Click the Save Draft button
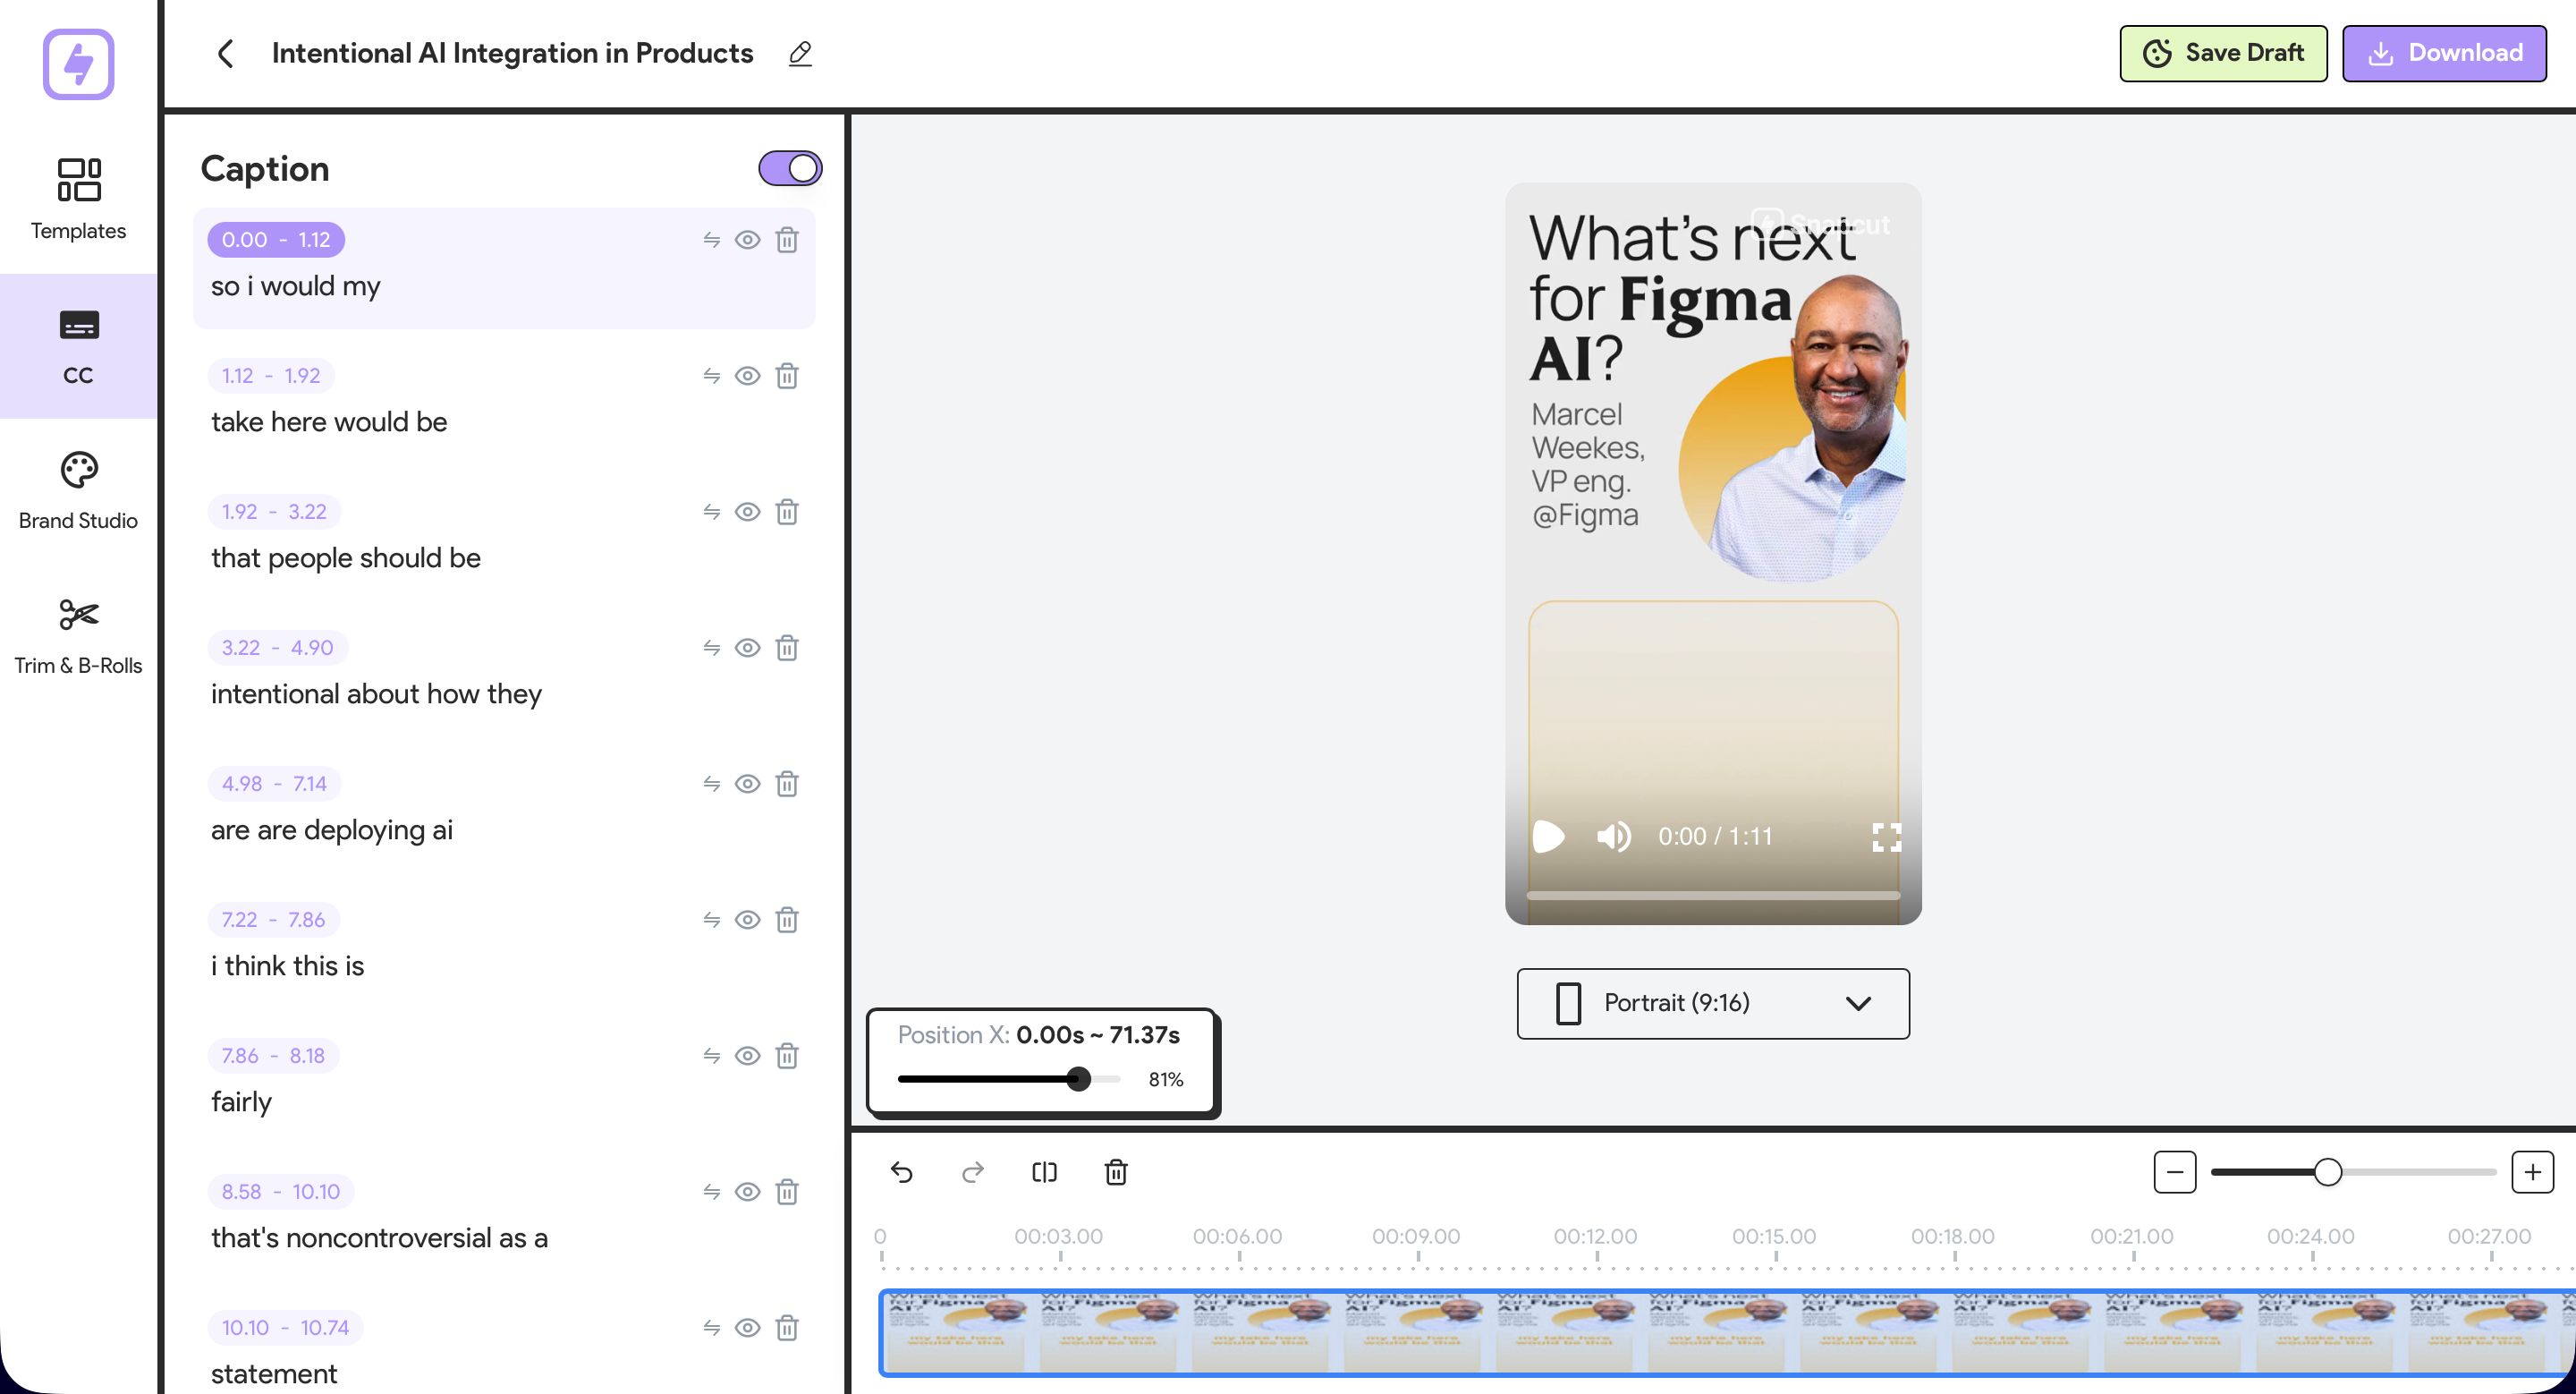Image resolution: width=2576 pixels, height=1394 pixels. click(x=2222, y=53)
